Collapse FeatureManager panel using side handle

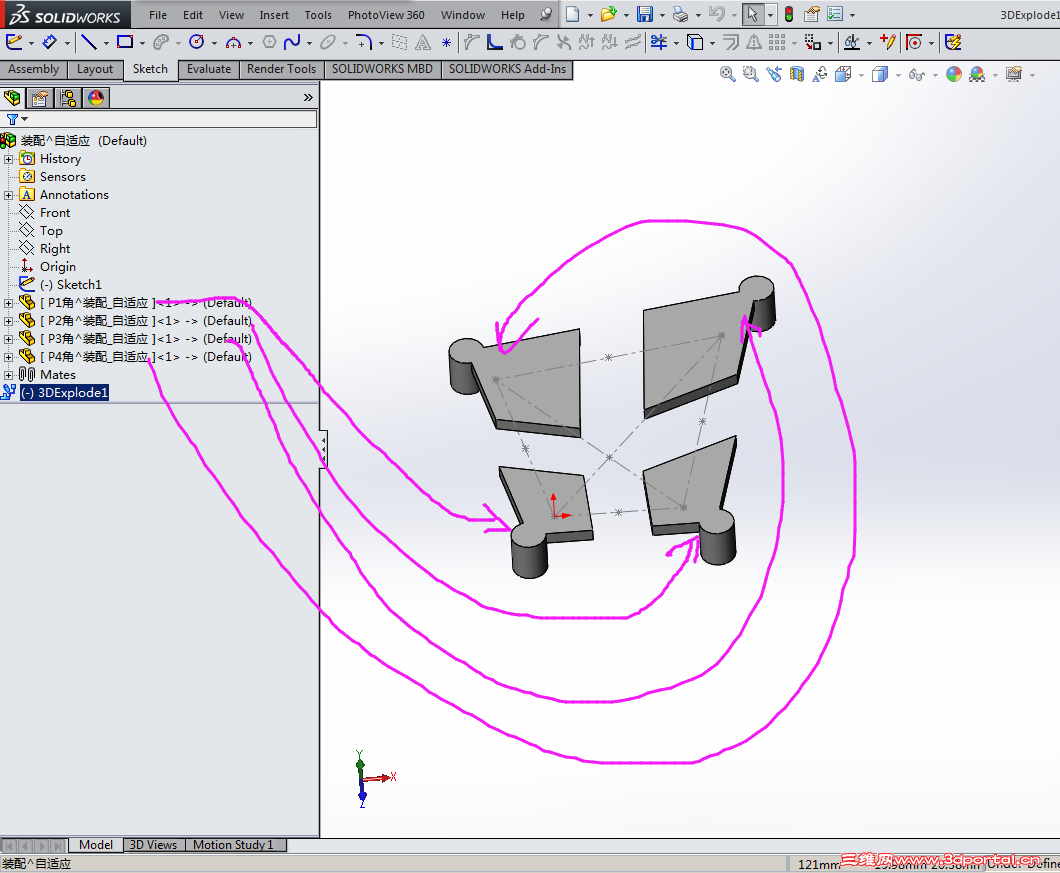pos(324,448)
